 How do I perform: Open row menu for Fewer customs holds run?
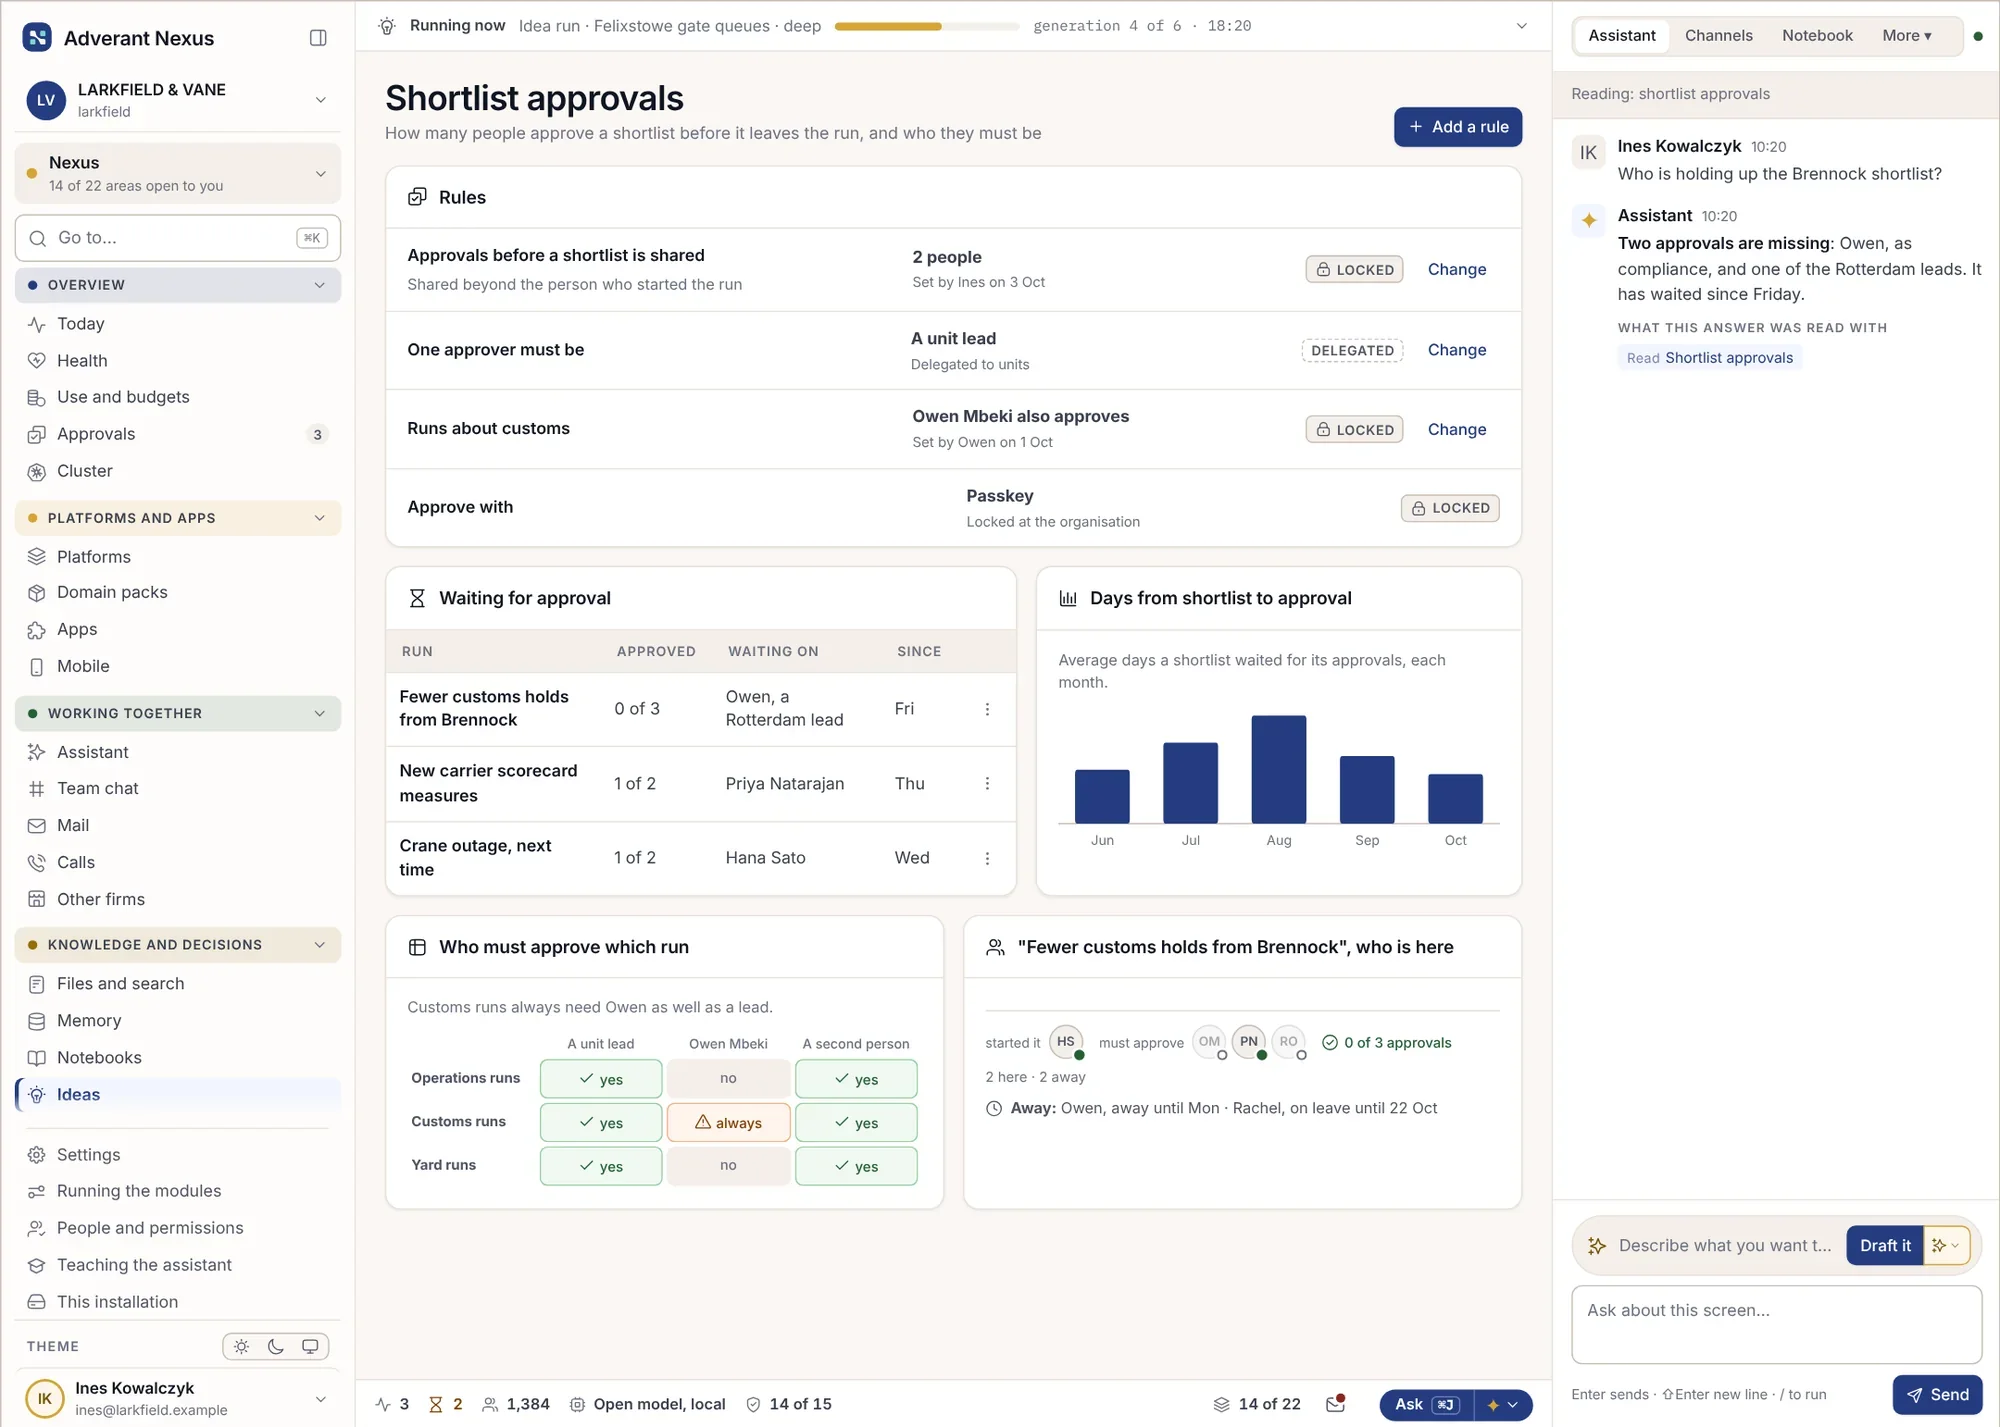coord(987,709)
